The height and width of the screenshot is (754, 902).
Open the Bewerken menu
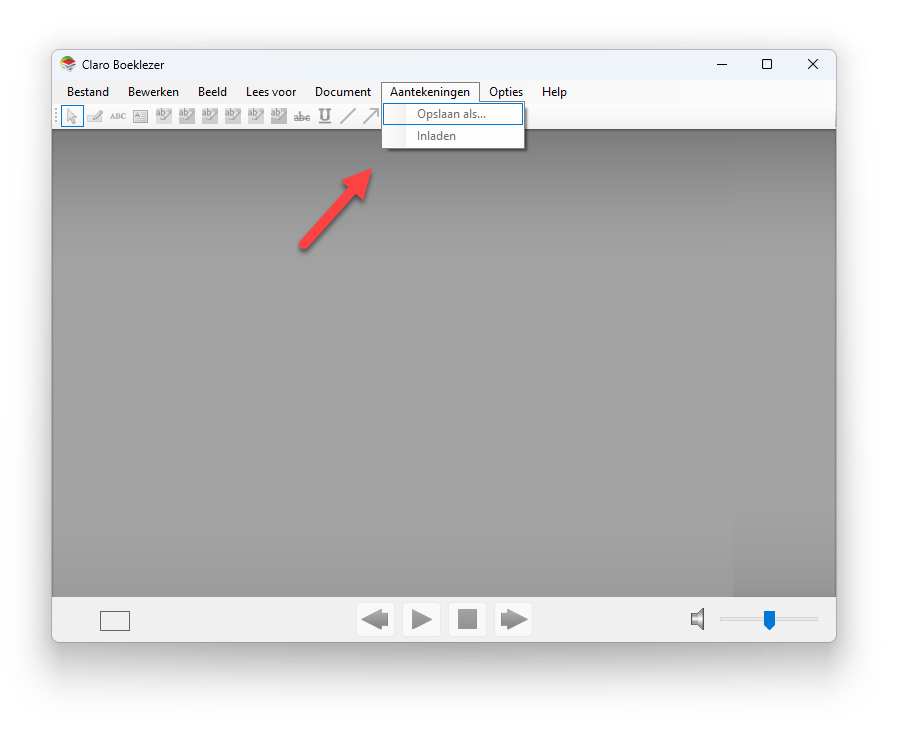coord(154,92)
